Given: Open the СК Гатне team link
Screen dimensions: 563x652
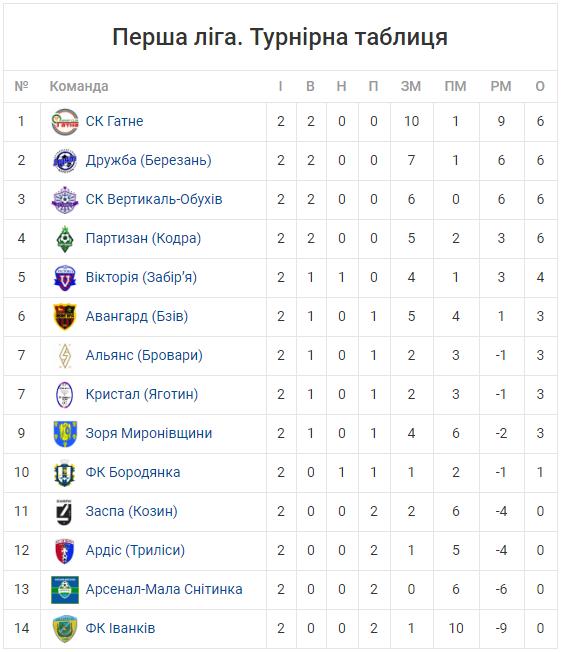Looking at the screenshot, I should (x=114, y=121).
